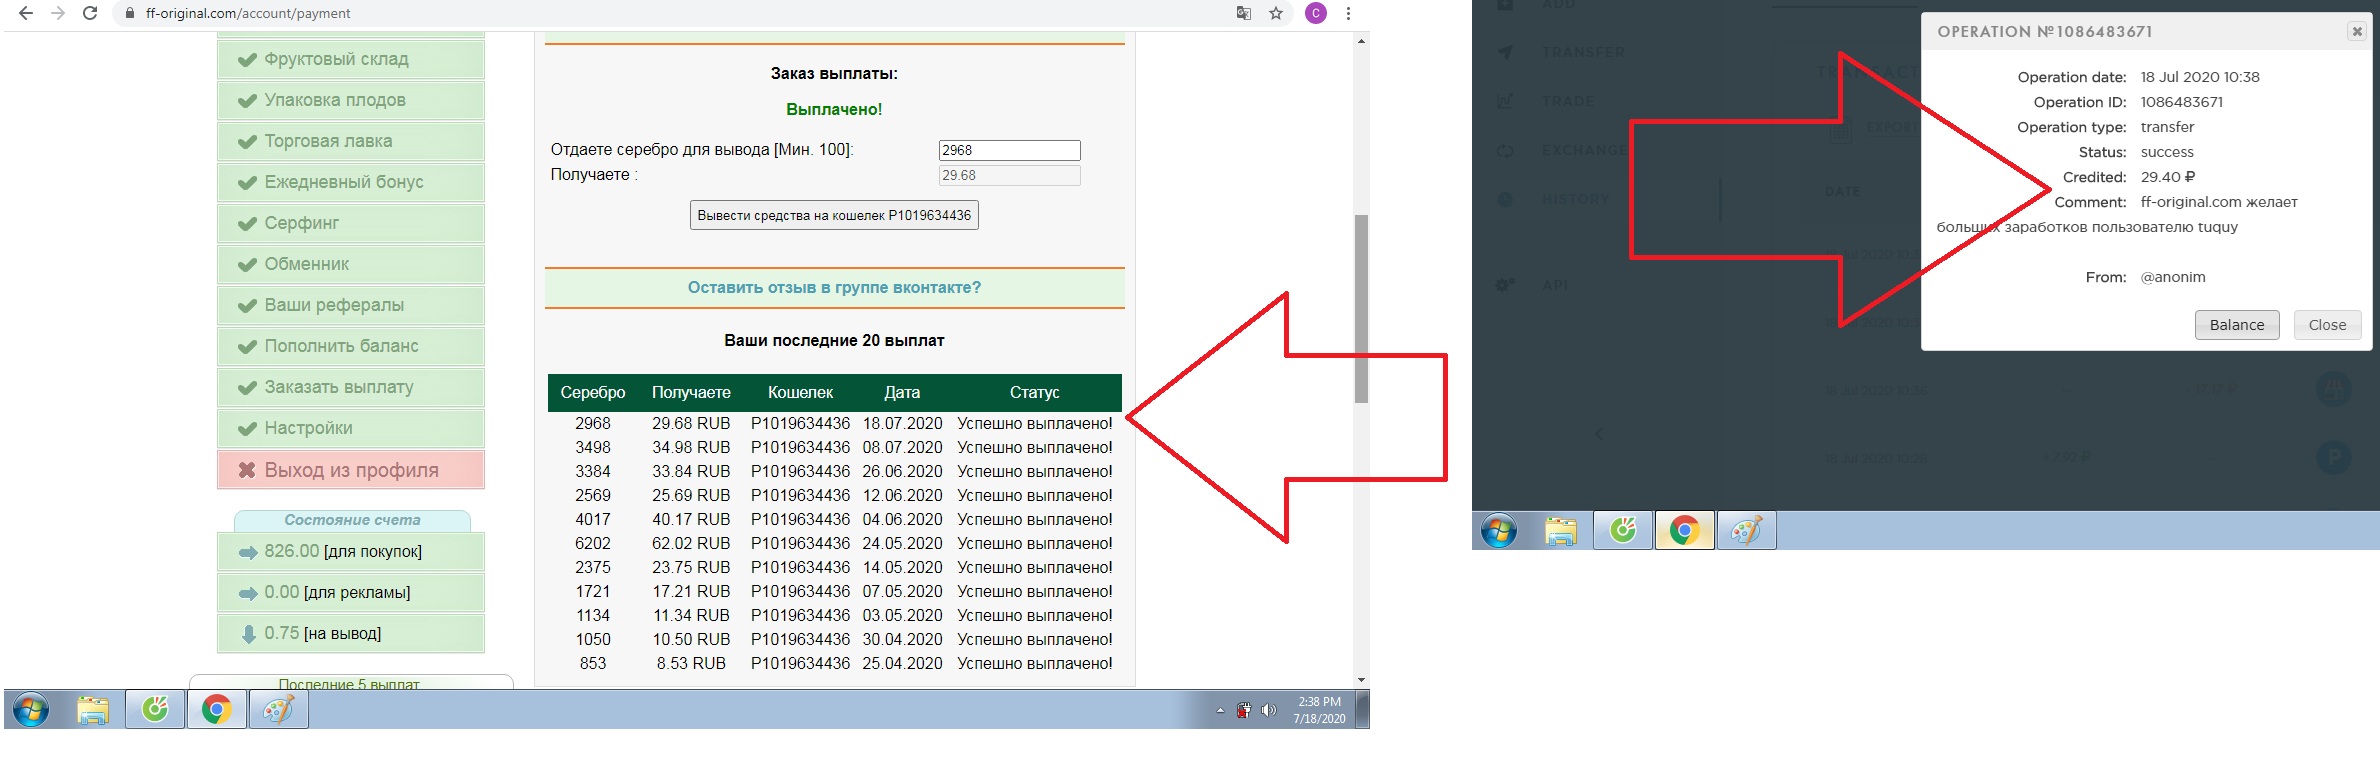Open Пополнить баланс menu item

pyautogui.click(x=351, y=347)
